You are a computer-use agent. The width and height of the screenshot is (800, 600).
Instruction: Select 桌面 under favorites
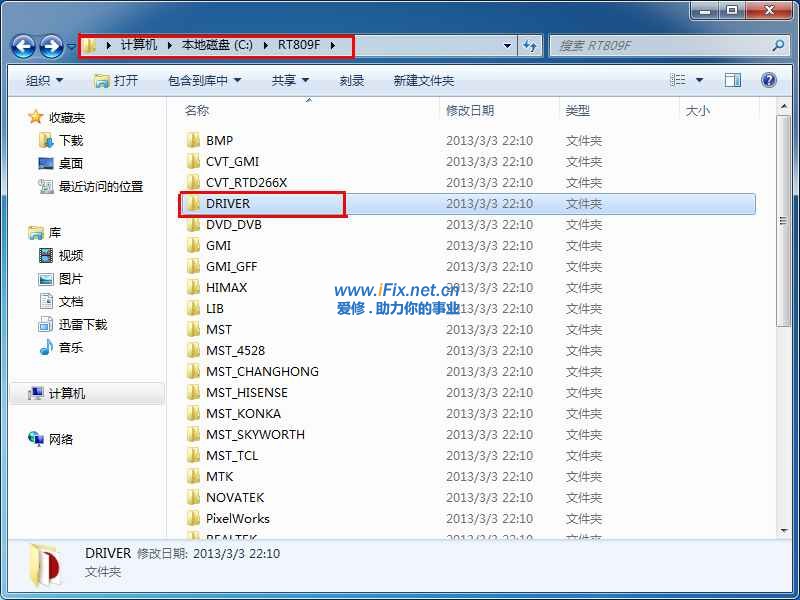[70, 163]
